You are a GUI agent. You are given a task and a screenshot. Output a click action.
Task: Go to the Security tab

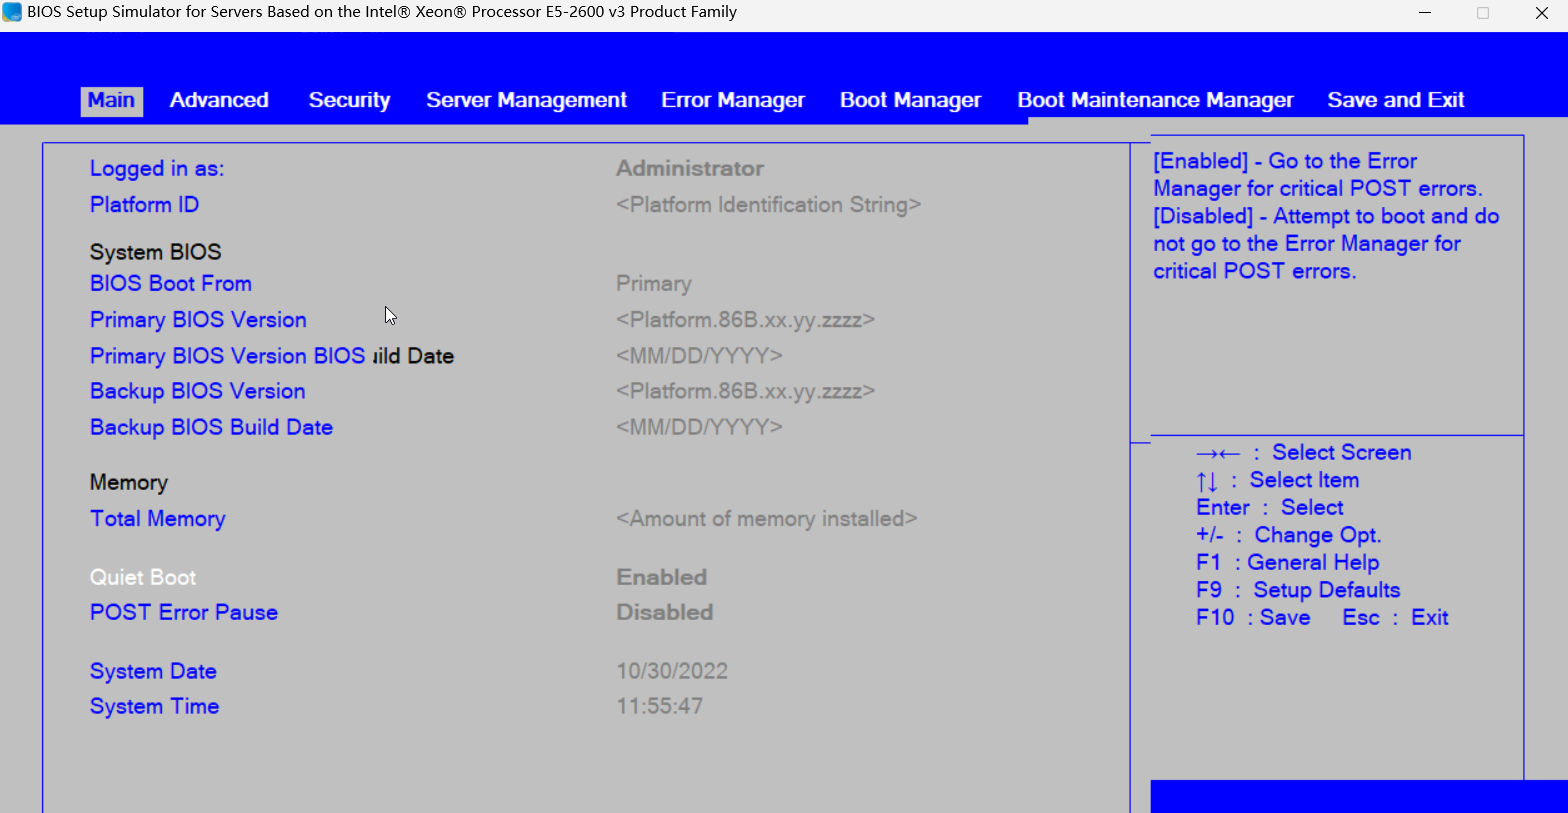(x=349, y=100)
